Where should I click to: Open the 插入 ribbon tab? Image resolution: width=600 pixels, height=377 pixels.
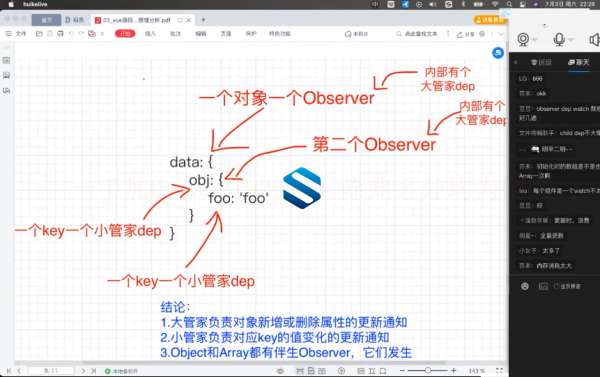[x=150, y=34]
